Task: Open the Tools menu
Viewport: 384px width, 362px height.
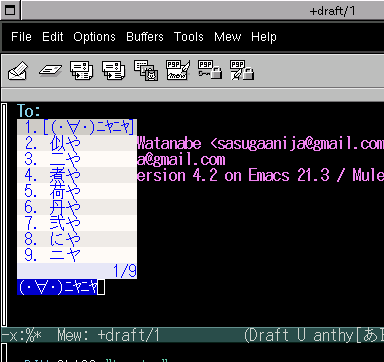Action: 189,37
